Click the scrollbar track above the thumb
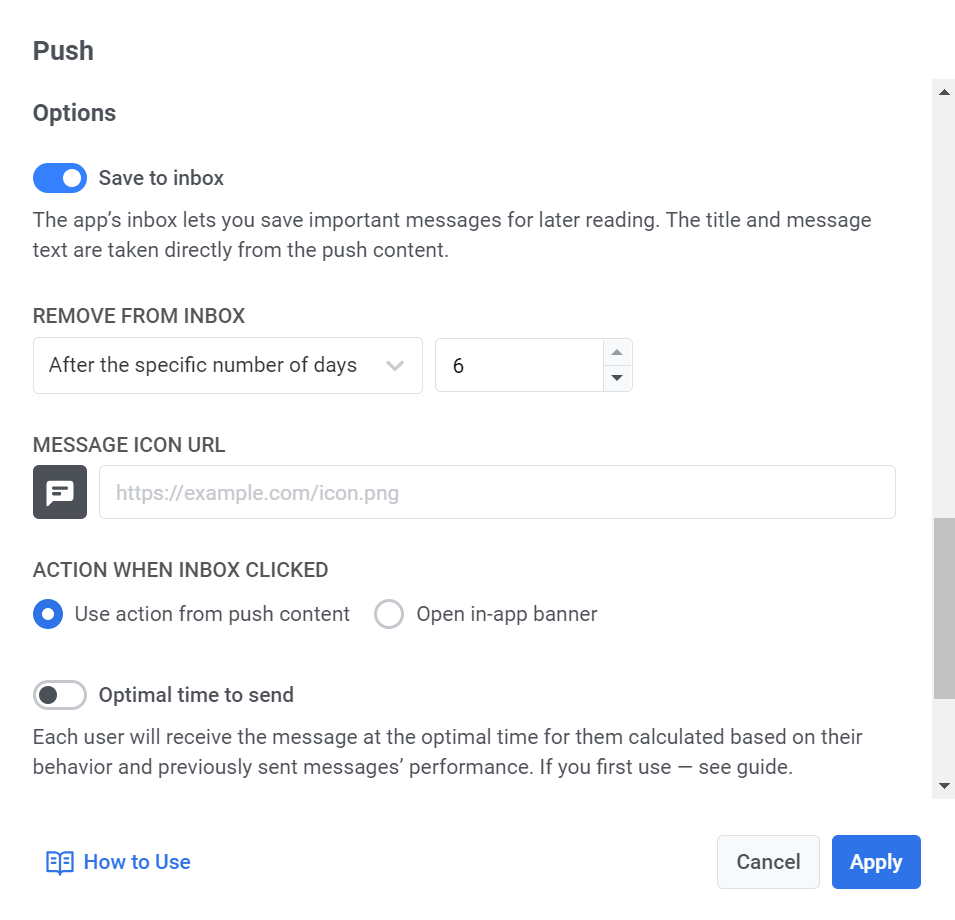Image resolution: width=955 pixels, height=920 pixels. point(944,300)
